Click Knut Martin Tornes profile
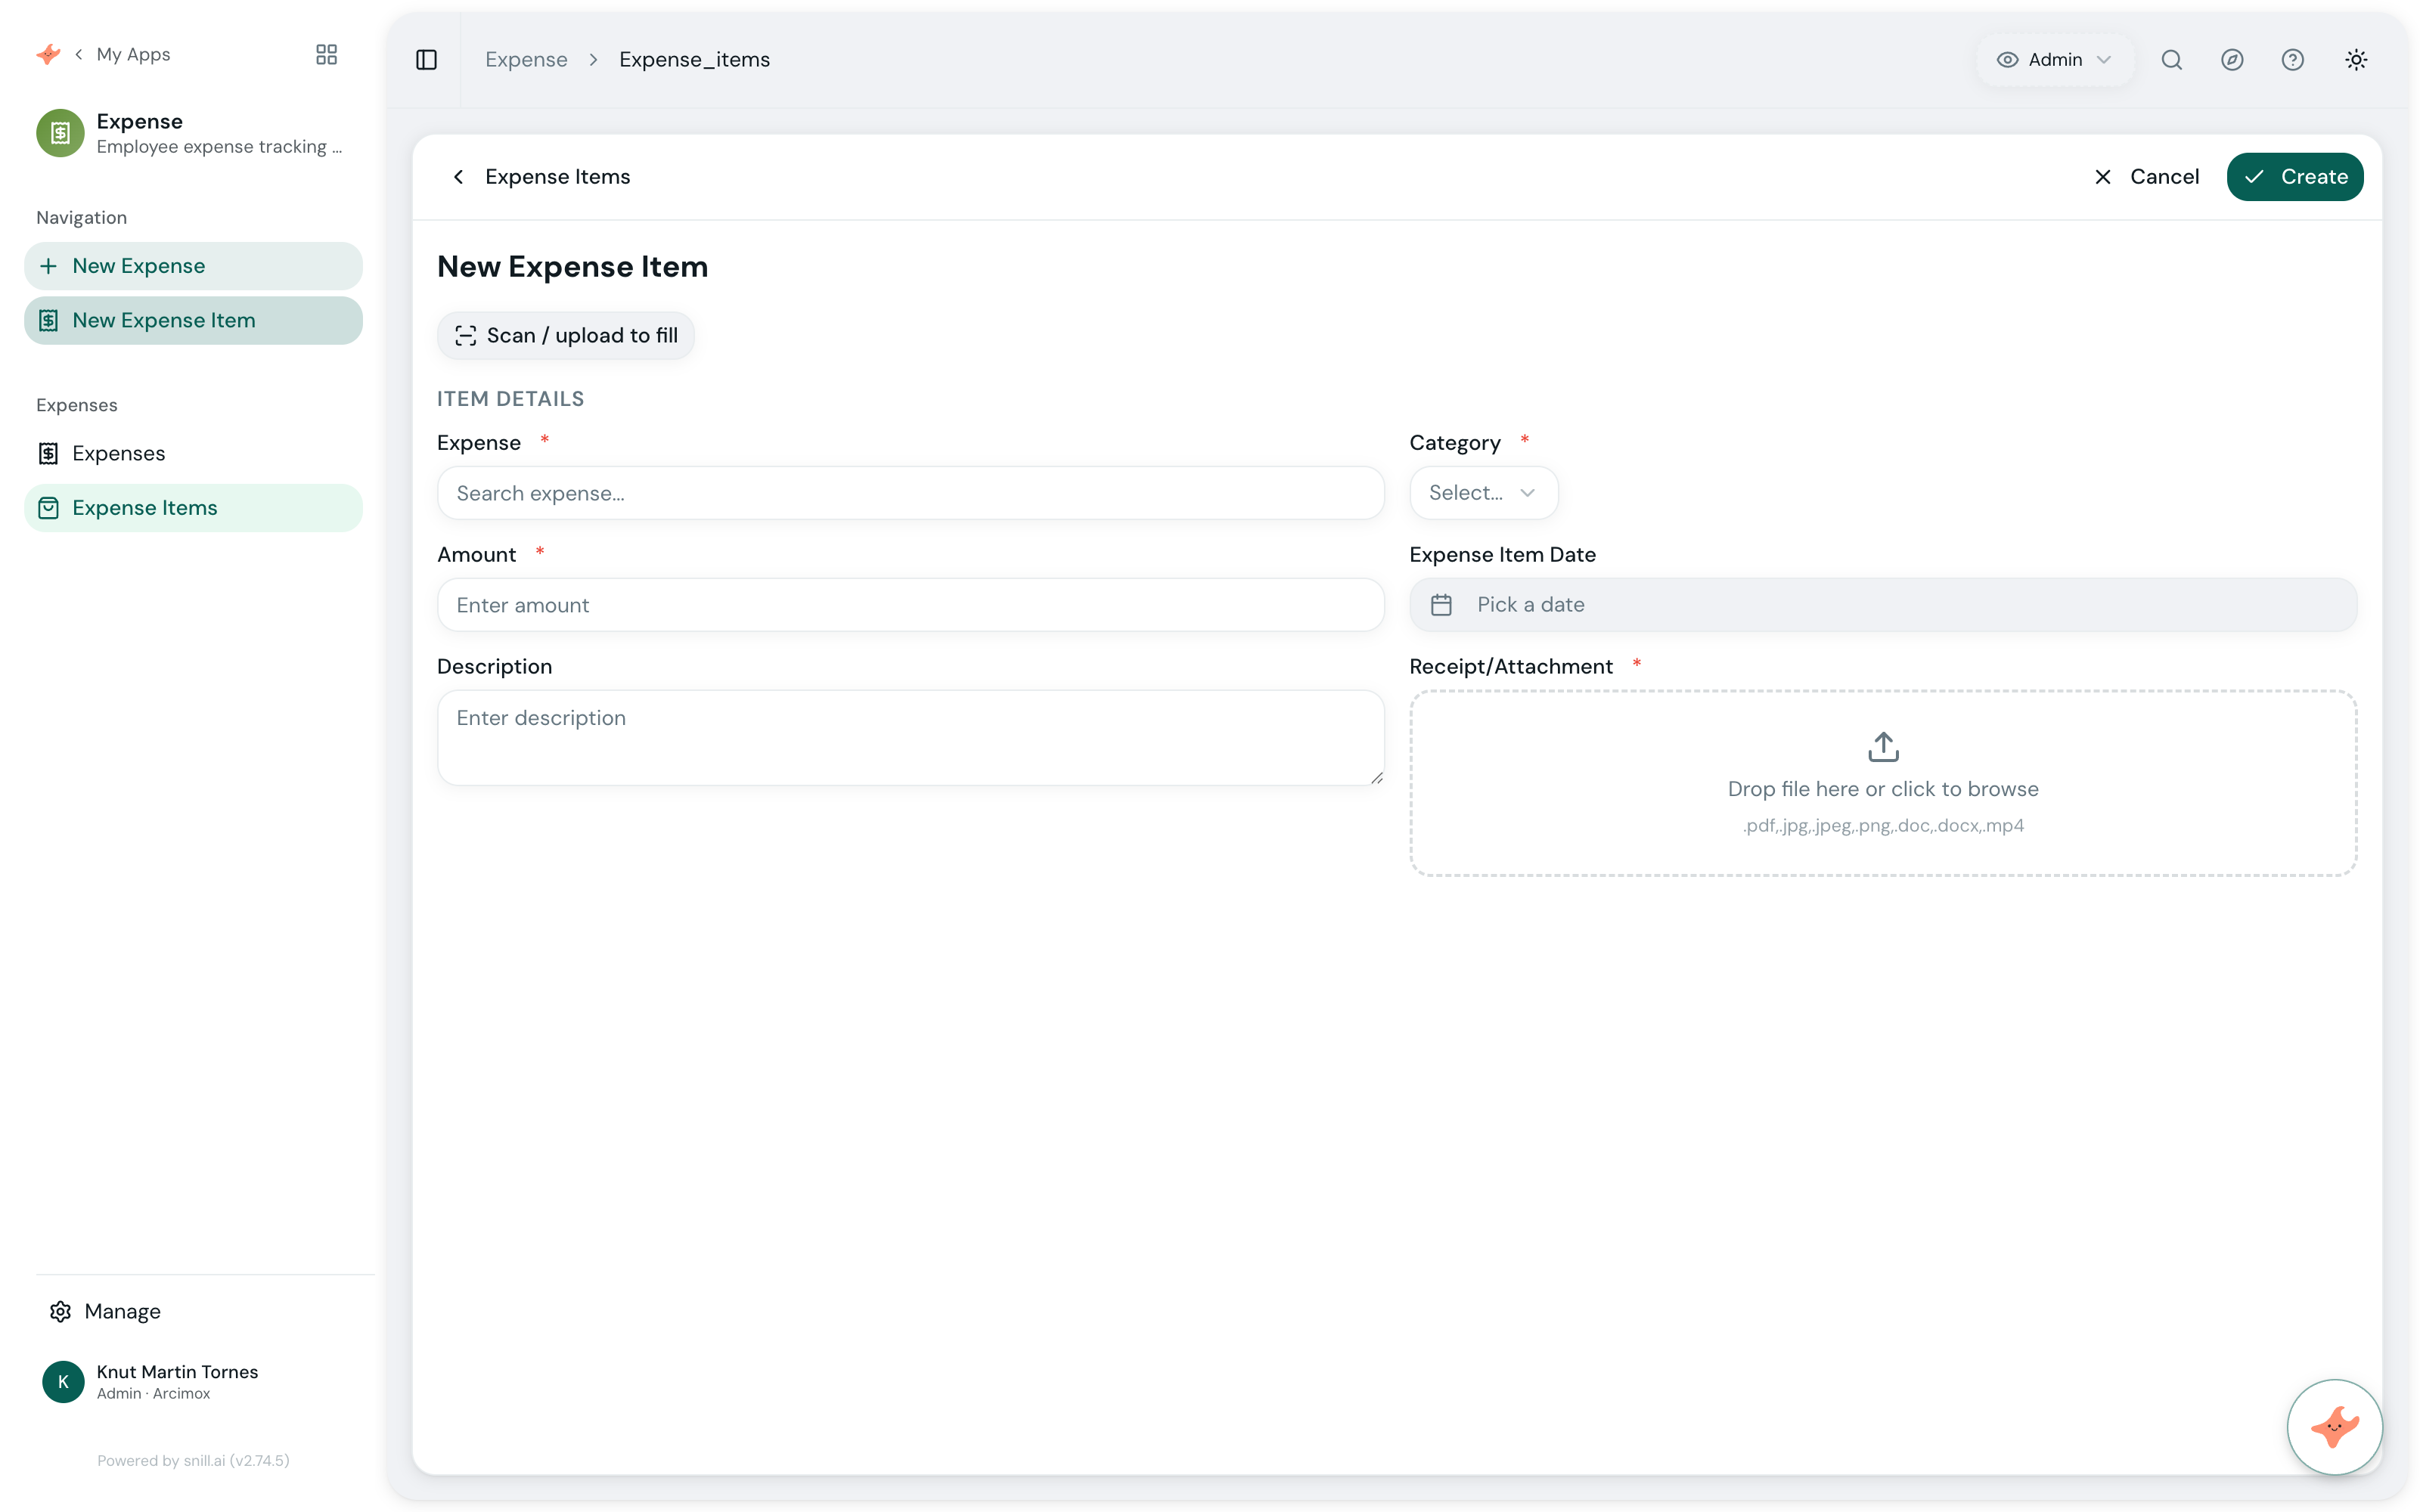Image resolution: width=2420 pixels, height=1512 pixels. [193, 1381]
